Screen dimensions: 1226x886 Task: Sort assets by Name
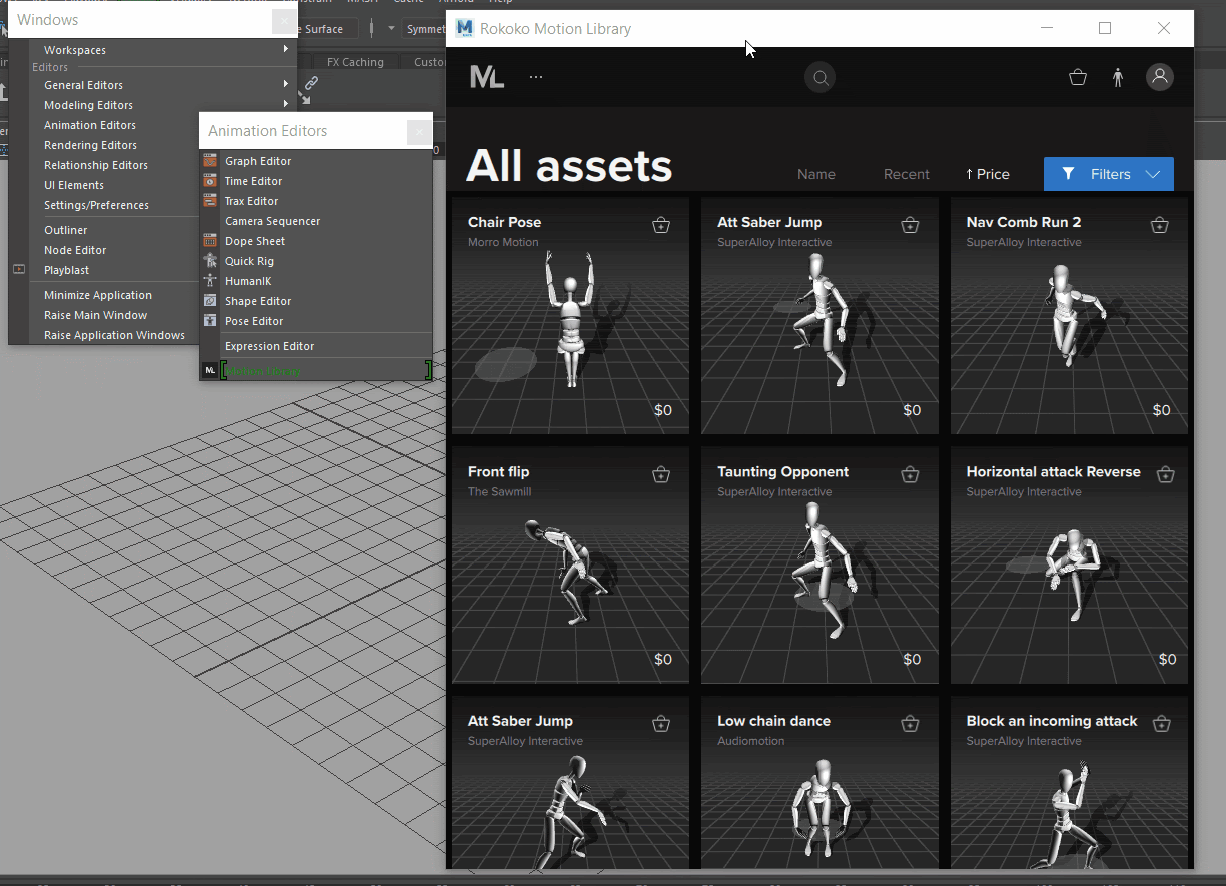(816, 174)
